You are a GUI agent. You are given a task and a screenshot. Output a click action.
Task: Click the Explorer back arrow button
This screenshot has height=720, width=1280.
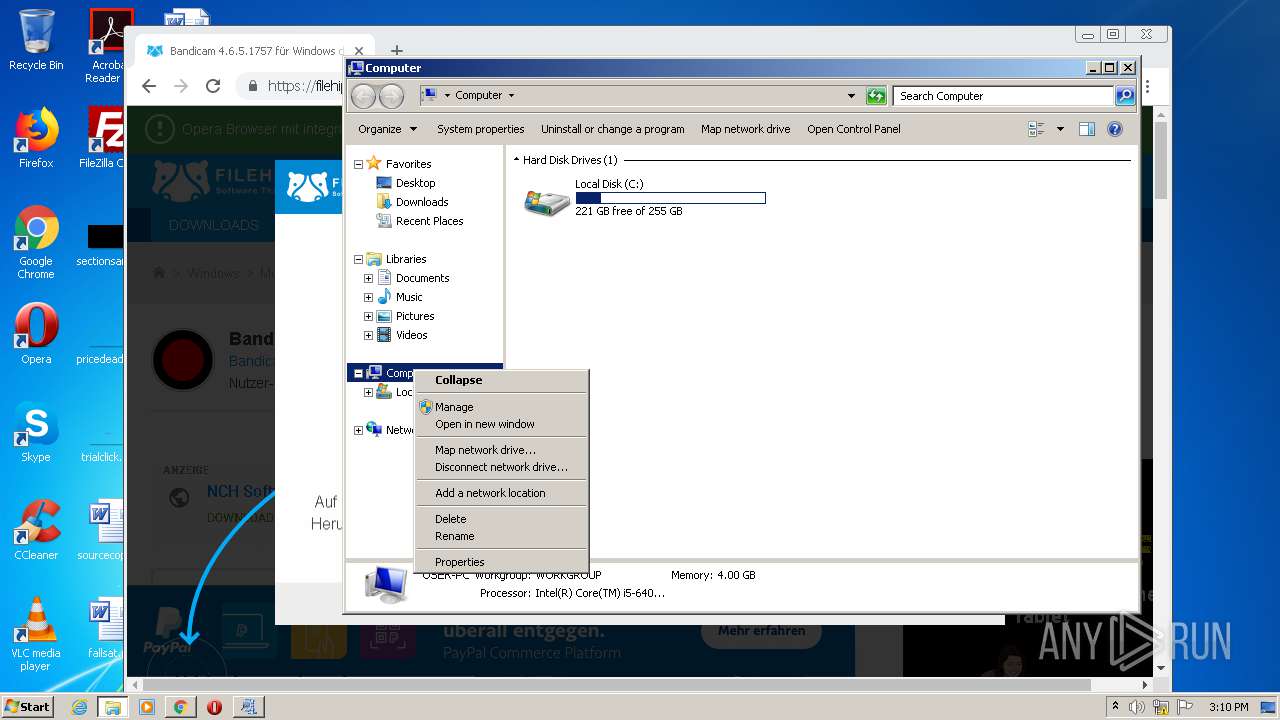tap(363, 96)
